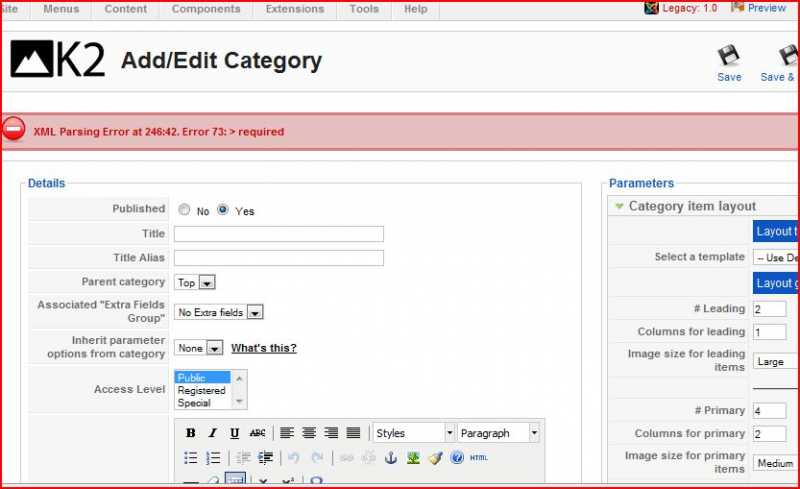Open the Extensions menu

pyautogui.click(x=295, y=9)
